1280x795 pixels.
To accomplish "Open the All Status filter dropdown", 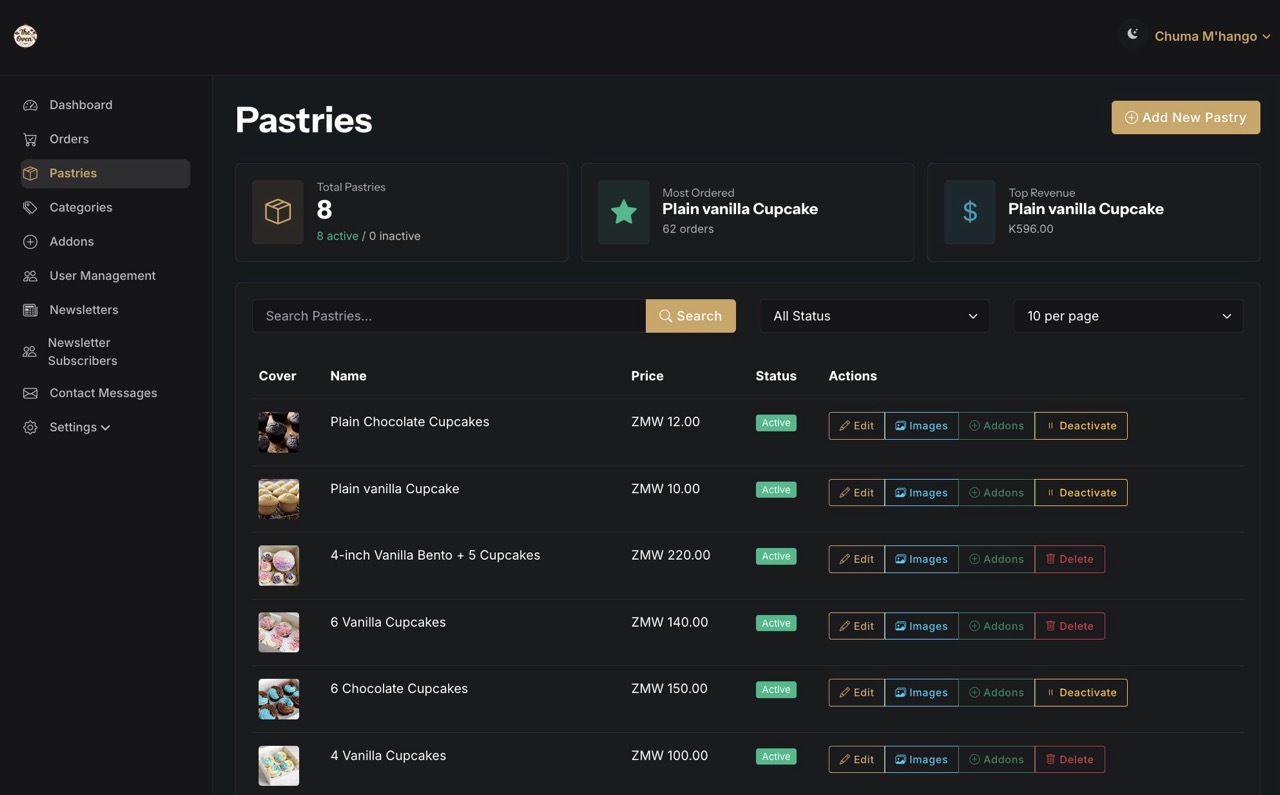I will [x=874, y=316].
